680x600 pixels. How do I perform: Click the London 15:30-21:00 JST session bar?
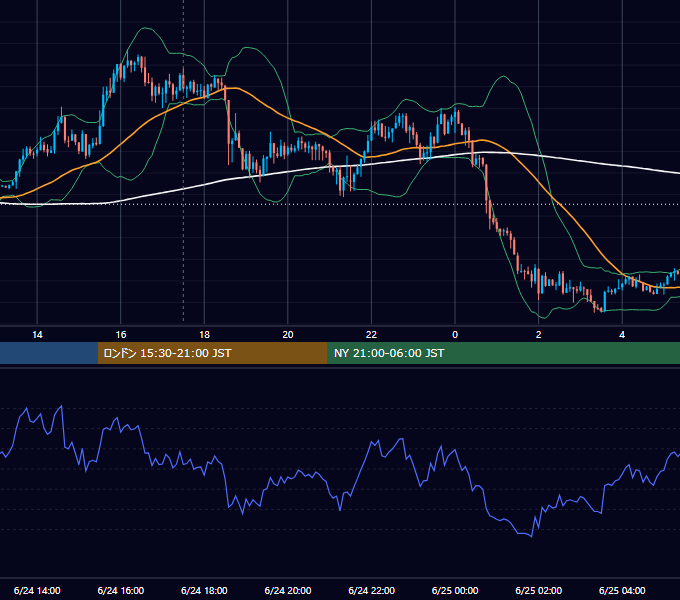coord(212,353)
